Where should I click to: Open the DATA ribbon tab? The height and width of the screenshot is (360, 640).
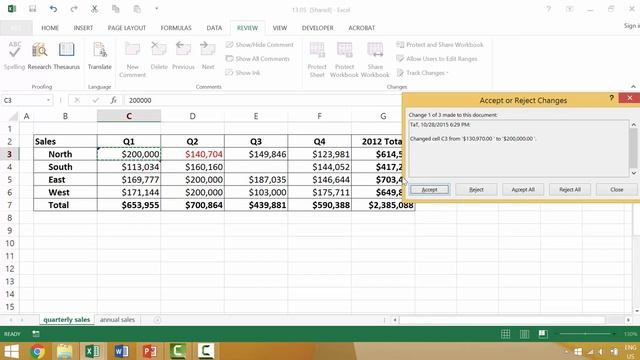coord(214,28)
